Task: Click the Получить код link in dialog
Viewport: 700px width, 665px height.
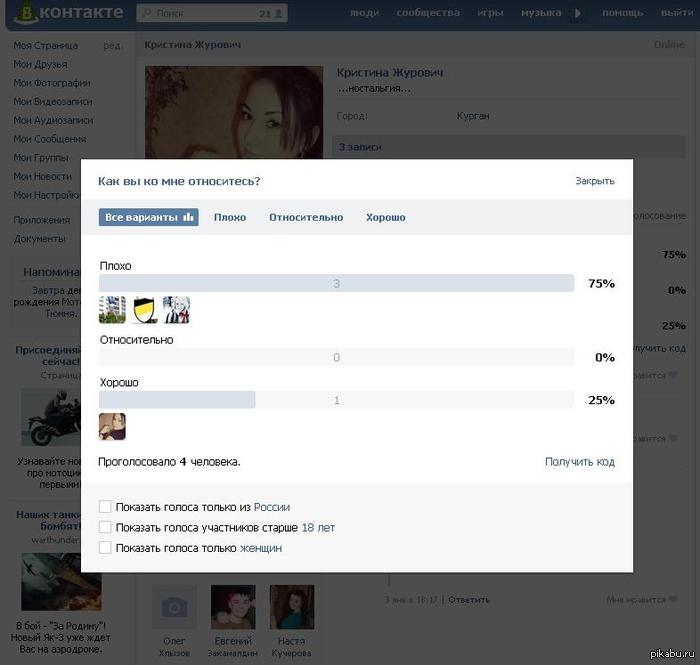Action: (x=579, y=462)
